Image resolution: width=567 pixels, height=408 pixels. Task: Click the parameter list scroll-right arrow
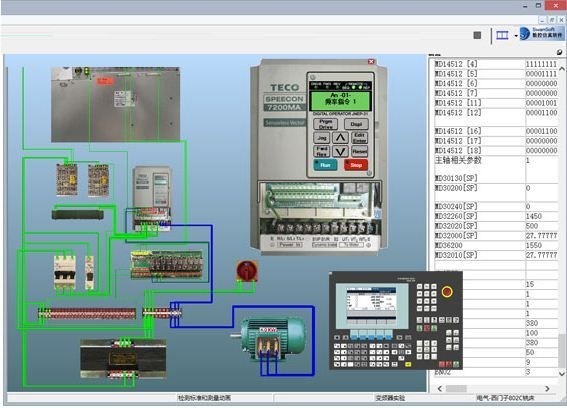[x=547, y=388]
